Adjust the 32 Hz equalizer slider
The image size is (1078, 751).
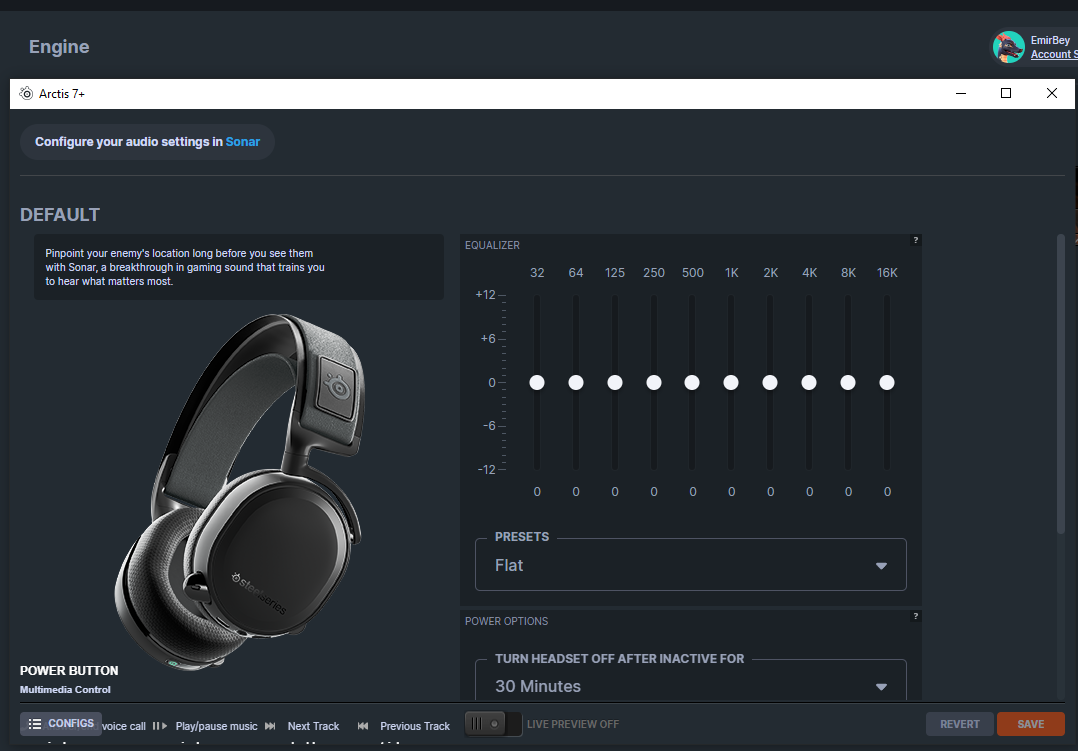click(x=537, y=382)
